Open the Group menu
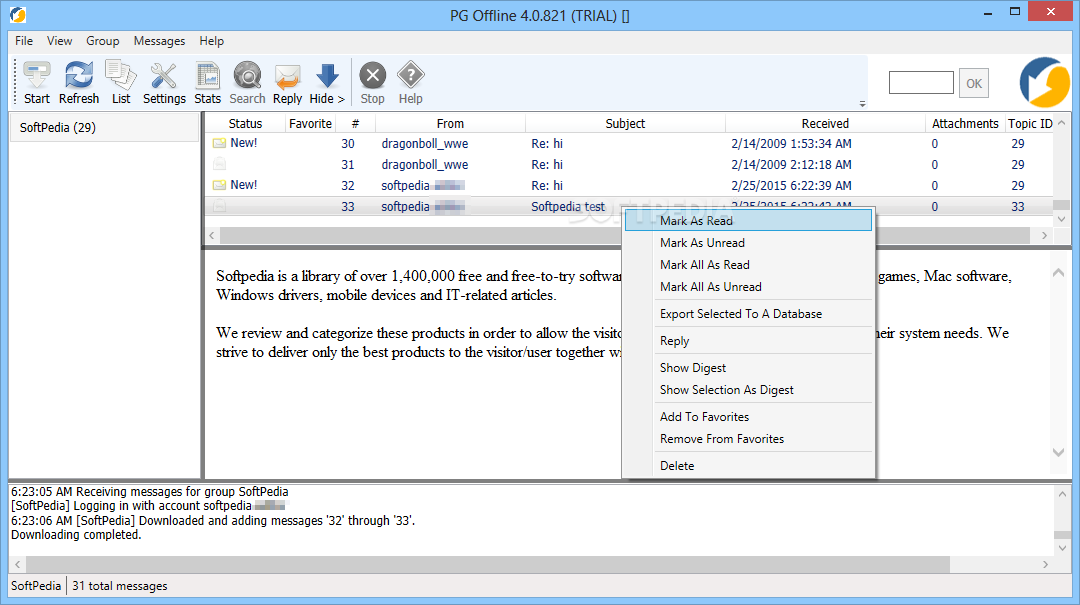Image resolution: width=1080 pixels, height=605 pixels. click(103, 41)
